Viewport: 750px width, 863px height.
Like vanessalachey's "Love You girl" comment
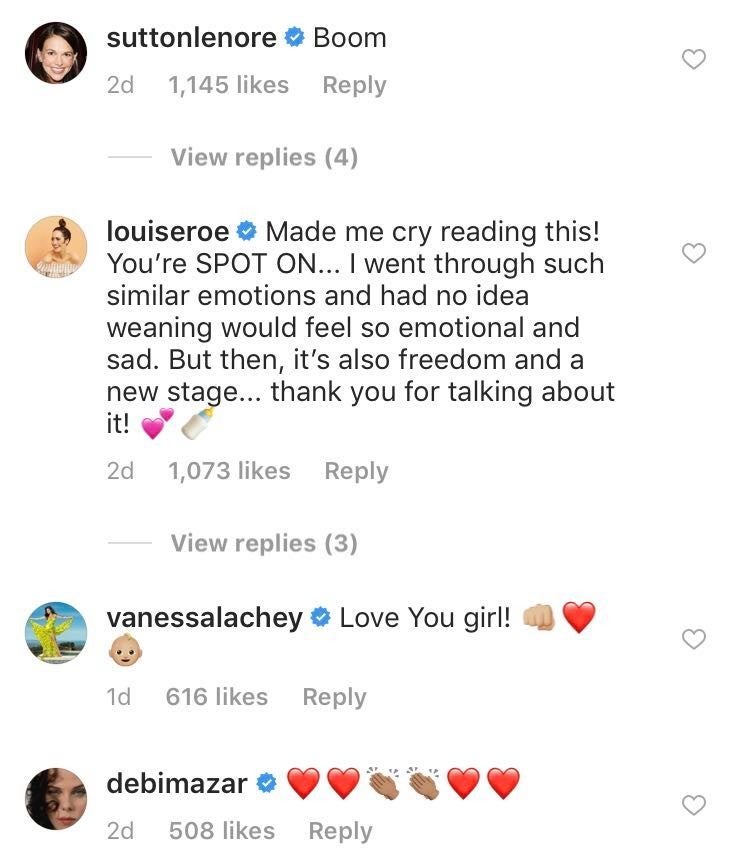coord(693,639)
